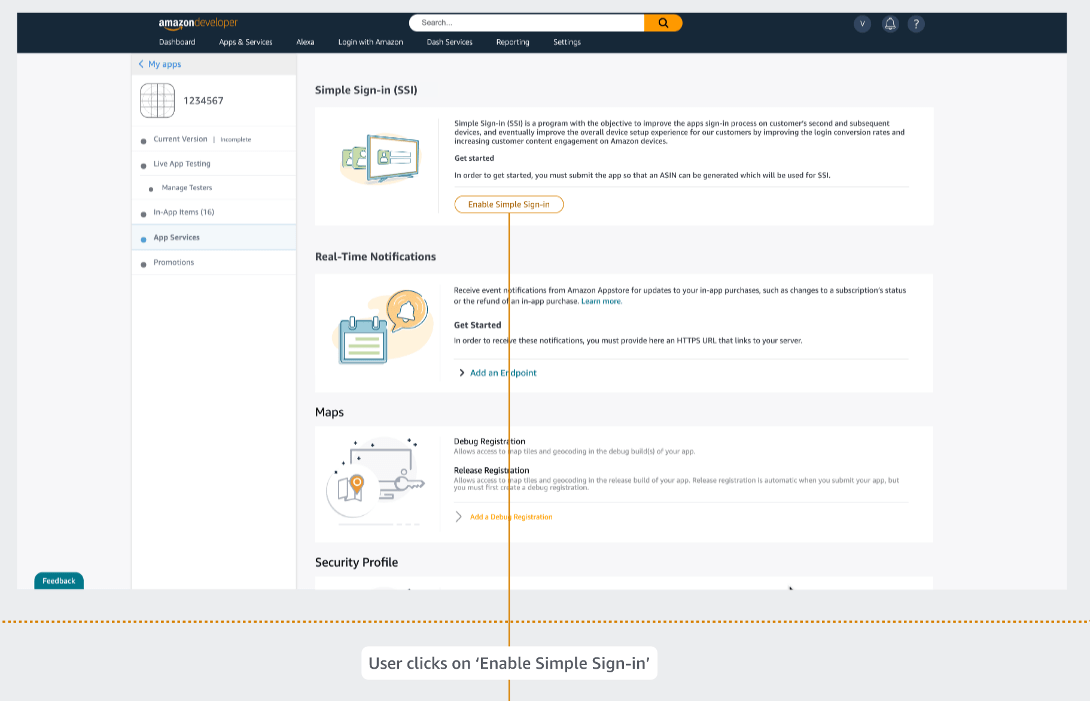Open the Apps & Services menu

coord(246,42)
